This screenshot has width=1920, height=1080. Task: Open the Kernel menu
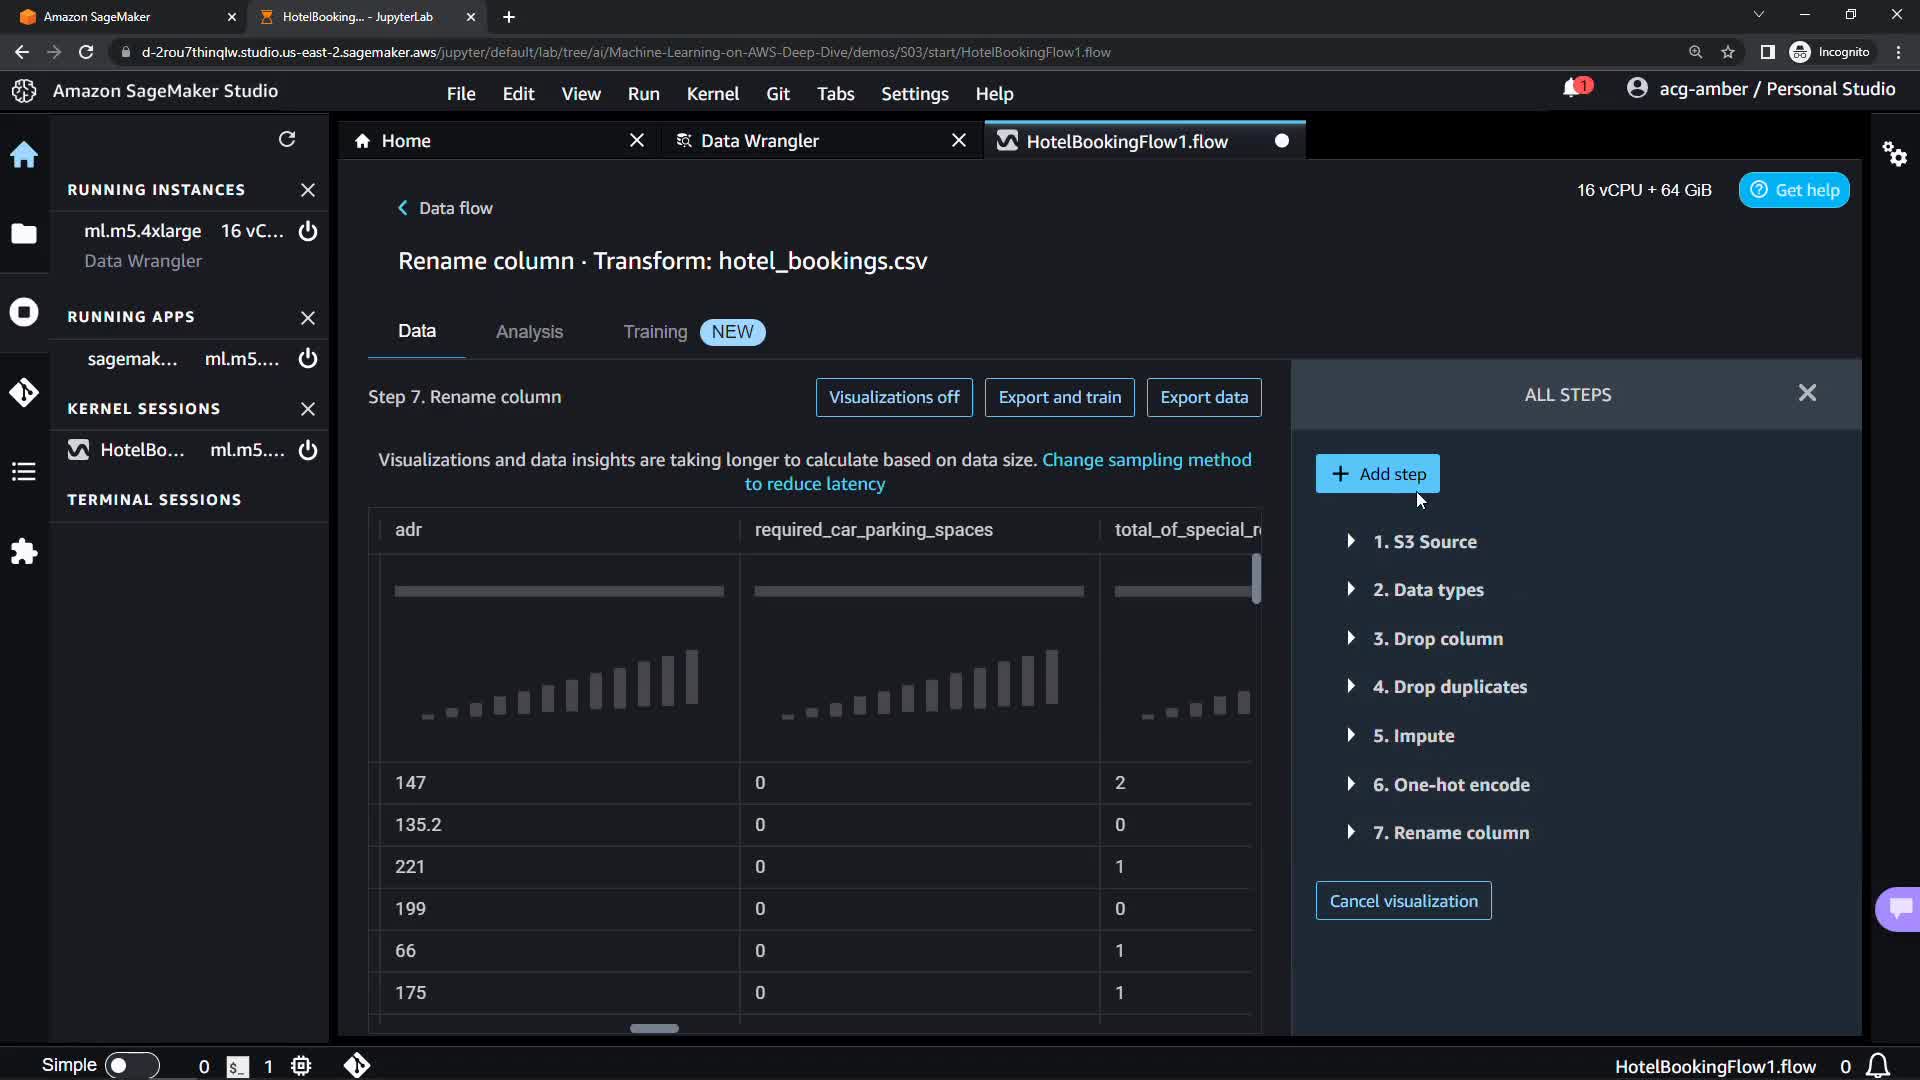tap(712, 93)
